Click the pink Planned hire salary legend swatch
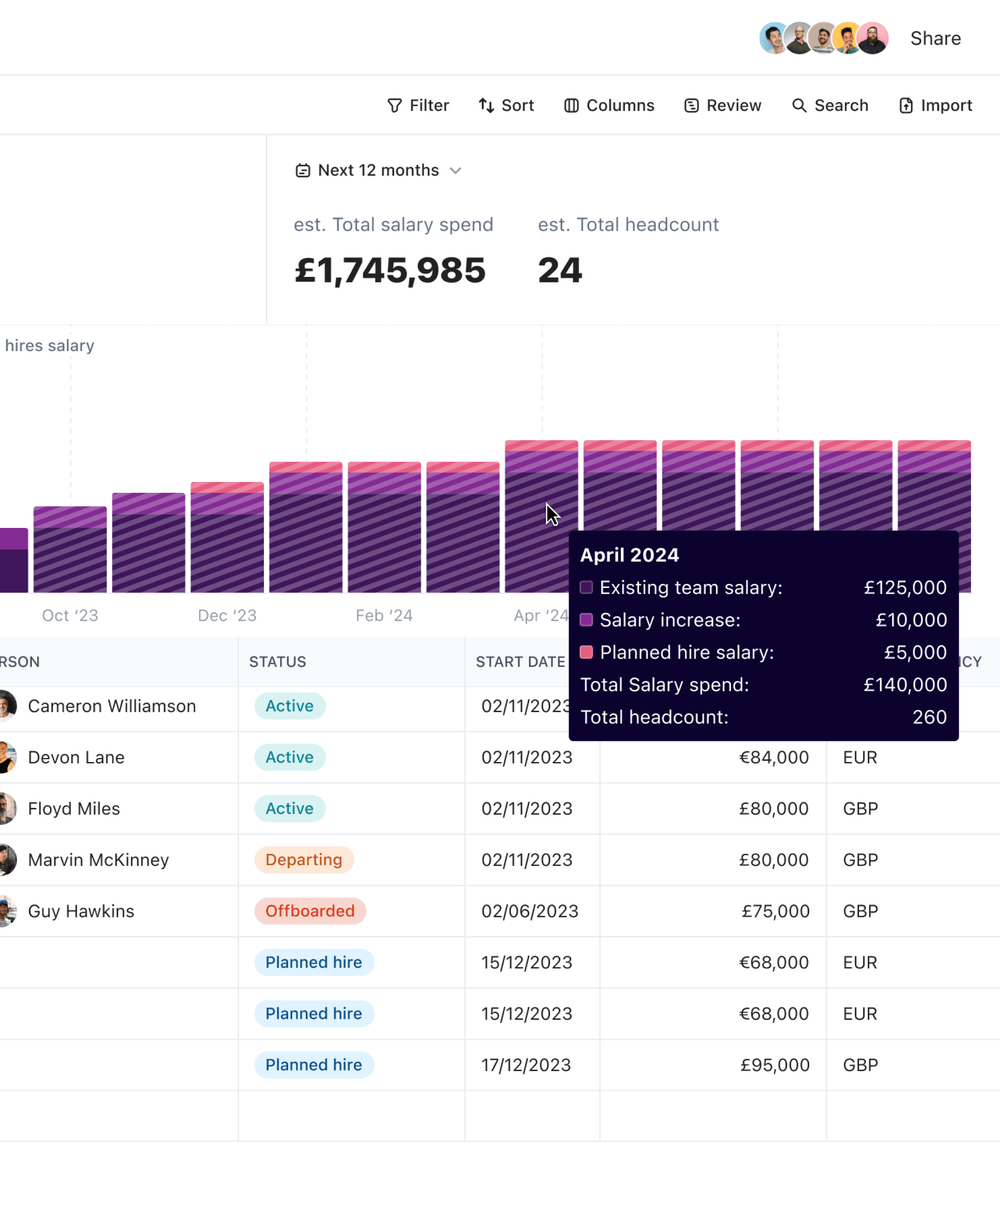This screenshot has width=1000, height=1215. coord(587,652)
